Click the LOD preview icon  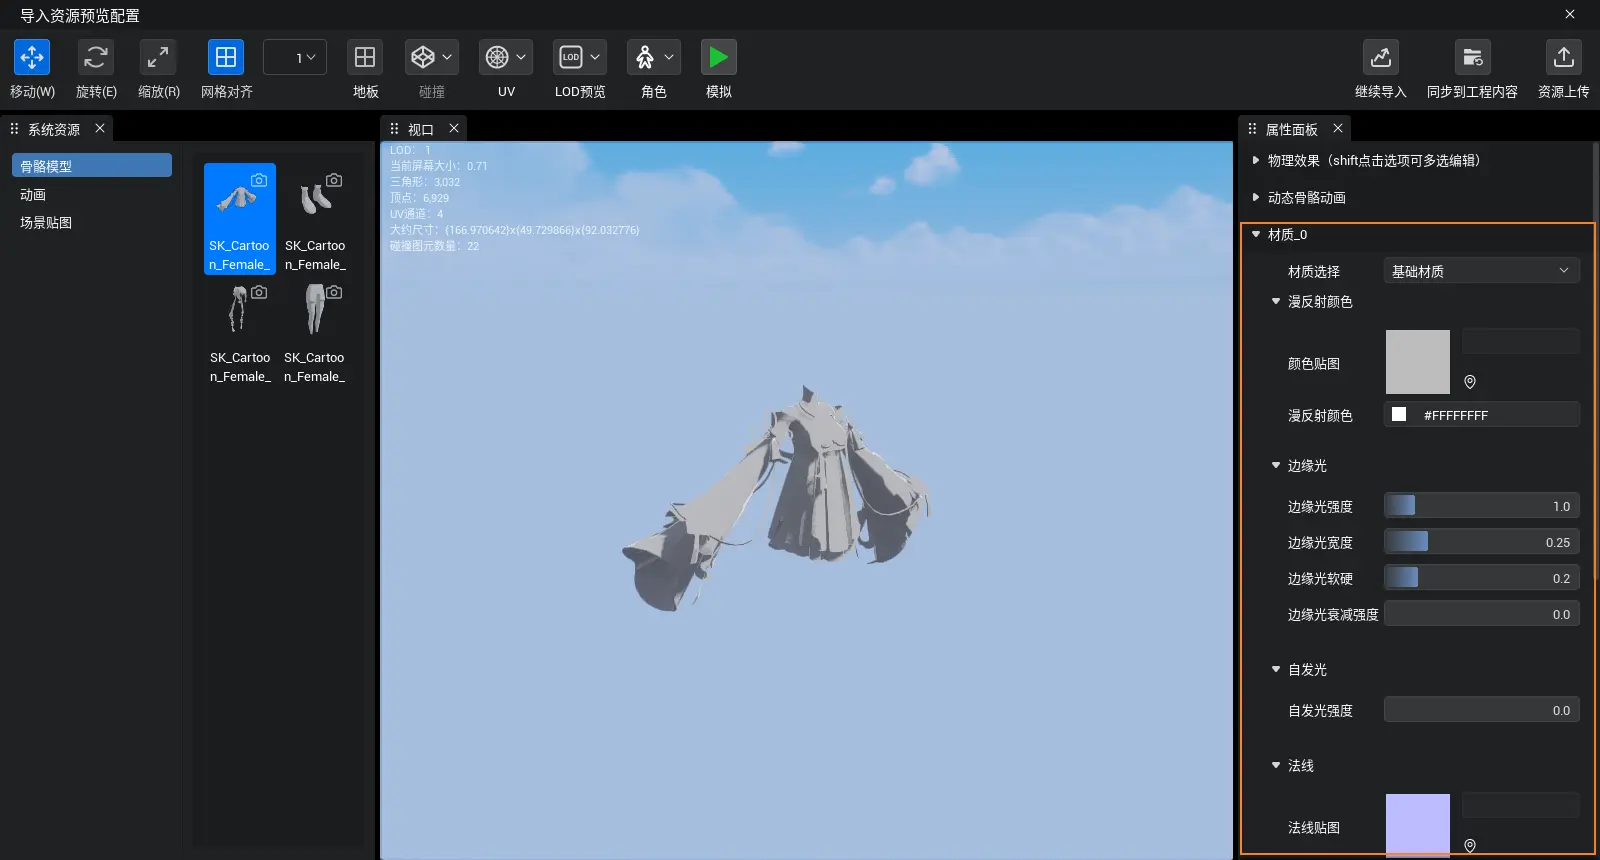point(571,57)
